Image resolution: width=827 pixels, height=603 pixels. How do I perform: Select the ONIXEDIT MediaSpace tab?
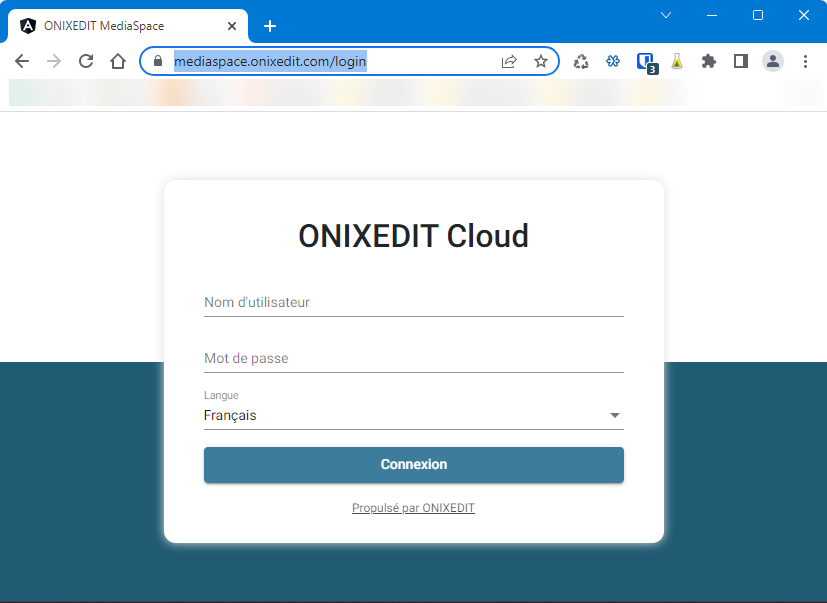click(128, 26)
